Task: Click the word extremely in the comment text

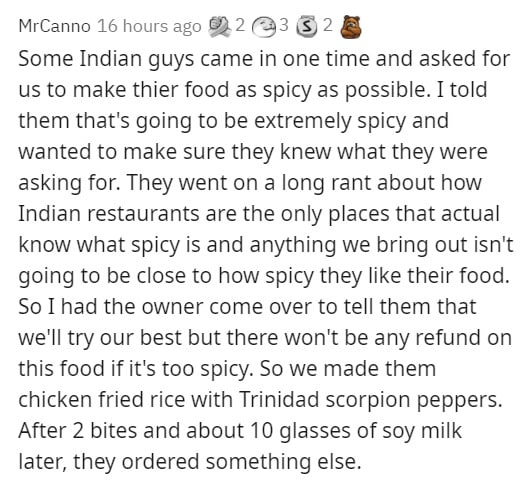Action: [302, 122]
